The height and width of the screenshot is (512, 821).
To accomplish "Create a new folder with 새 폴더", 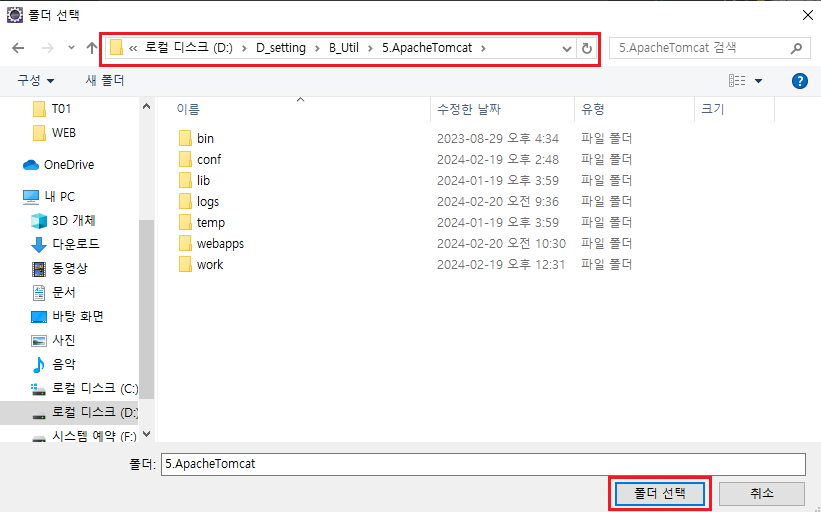I will [x=105, y=81].
